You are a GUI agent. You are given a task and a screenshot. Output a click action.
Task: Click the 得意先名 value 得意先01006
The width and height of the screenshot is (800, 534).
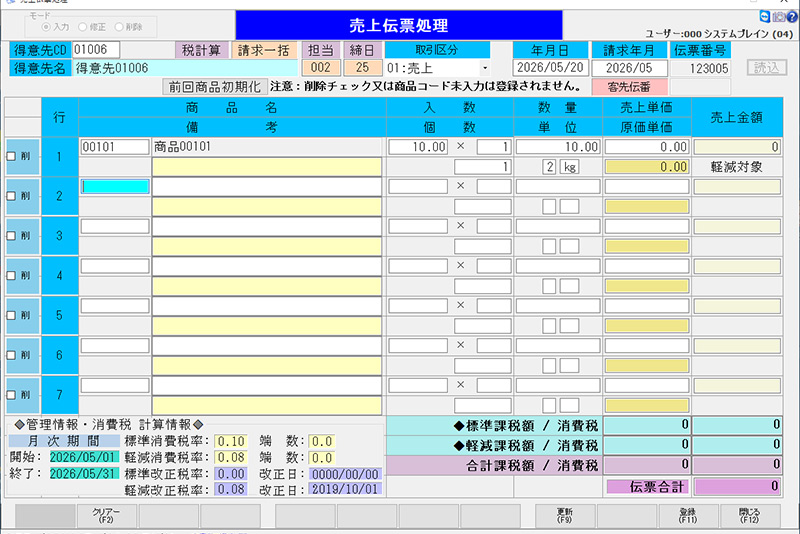coord(186,68)
